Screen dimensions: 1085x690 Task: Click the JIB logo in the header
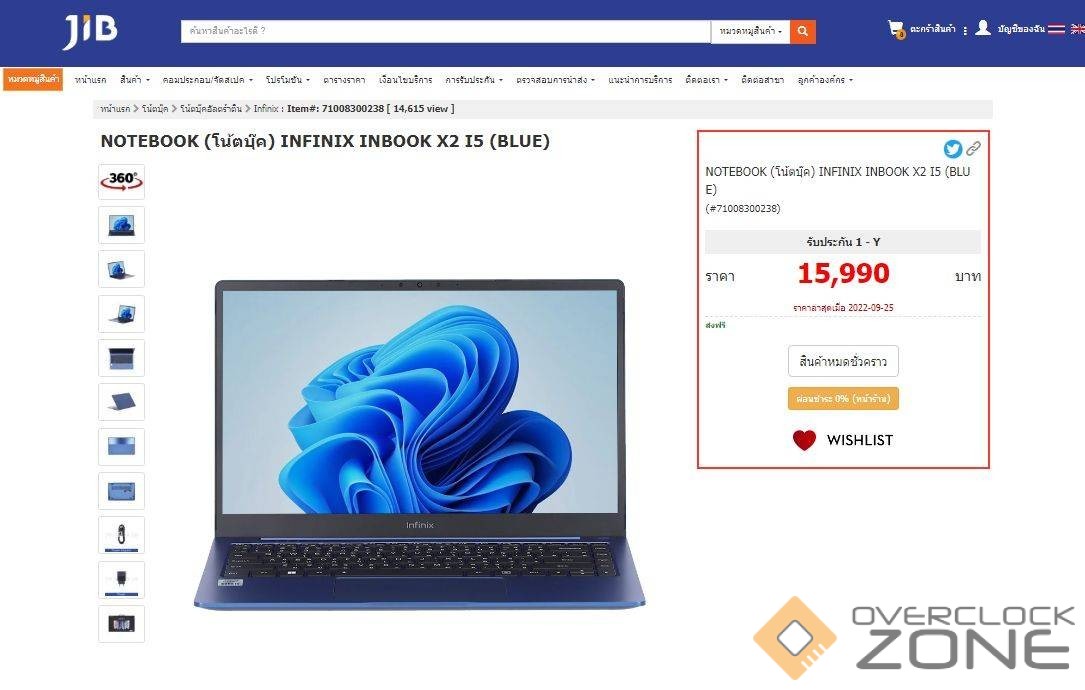tap(91, 31)
